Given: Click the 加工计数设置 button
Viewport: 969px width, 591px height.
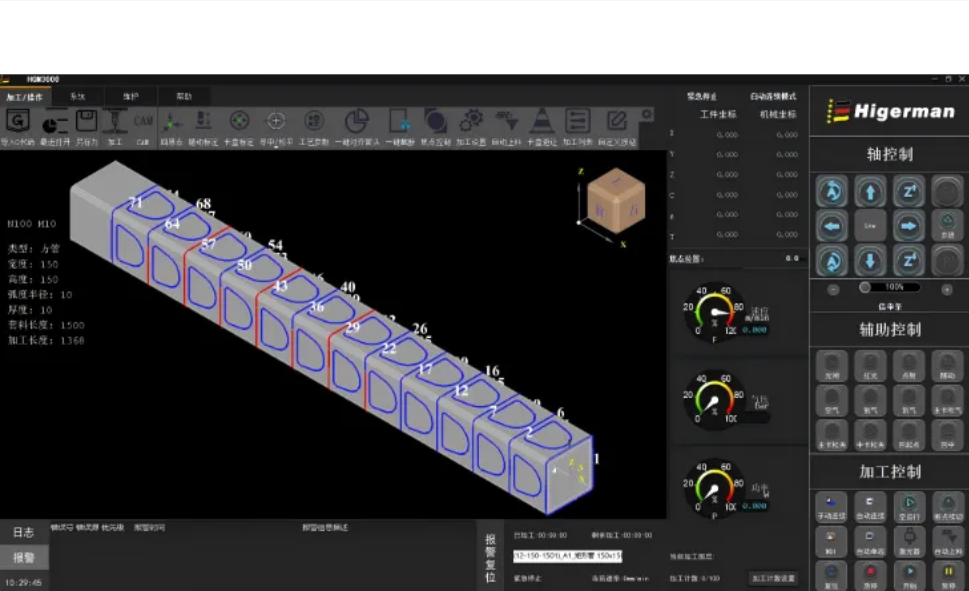Looking at the screenshot, I should 773,578.
